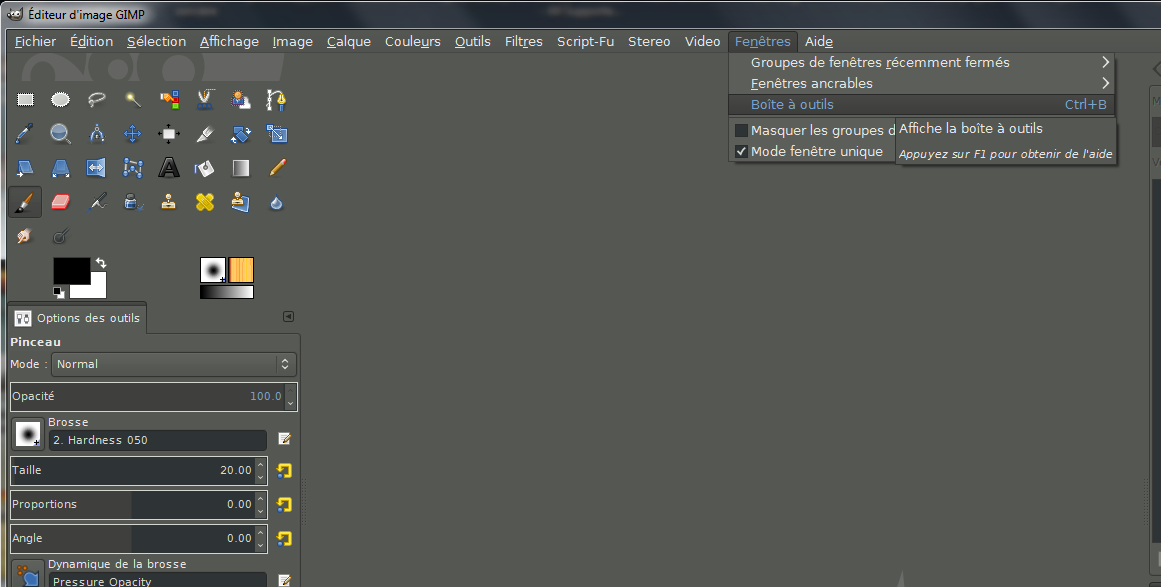Edit the brush 2. Hardness 050
The height and width of the screenshot is (587, 1161).
(x=284, y=439)
